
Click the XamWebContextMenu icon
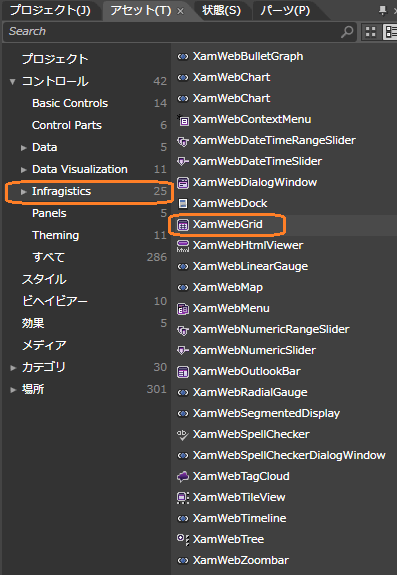click(x=183, y=120)
